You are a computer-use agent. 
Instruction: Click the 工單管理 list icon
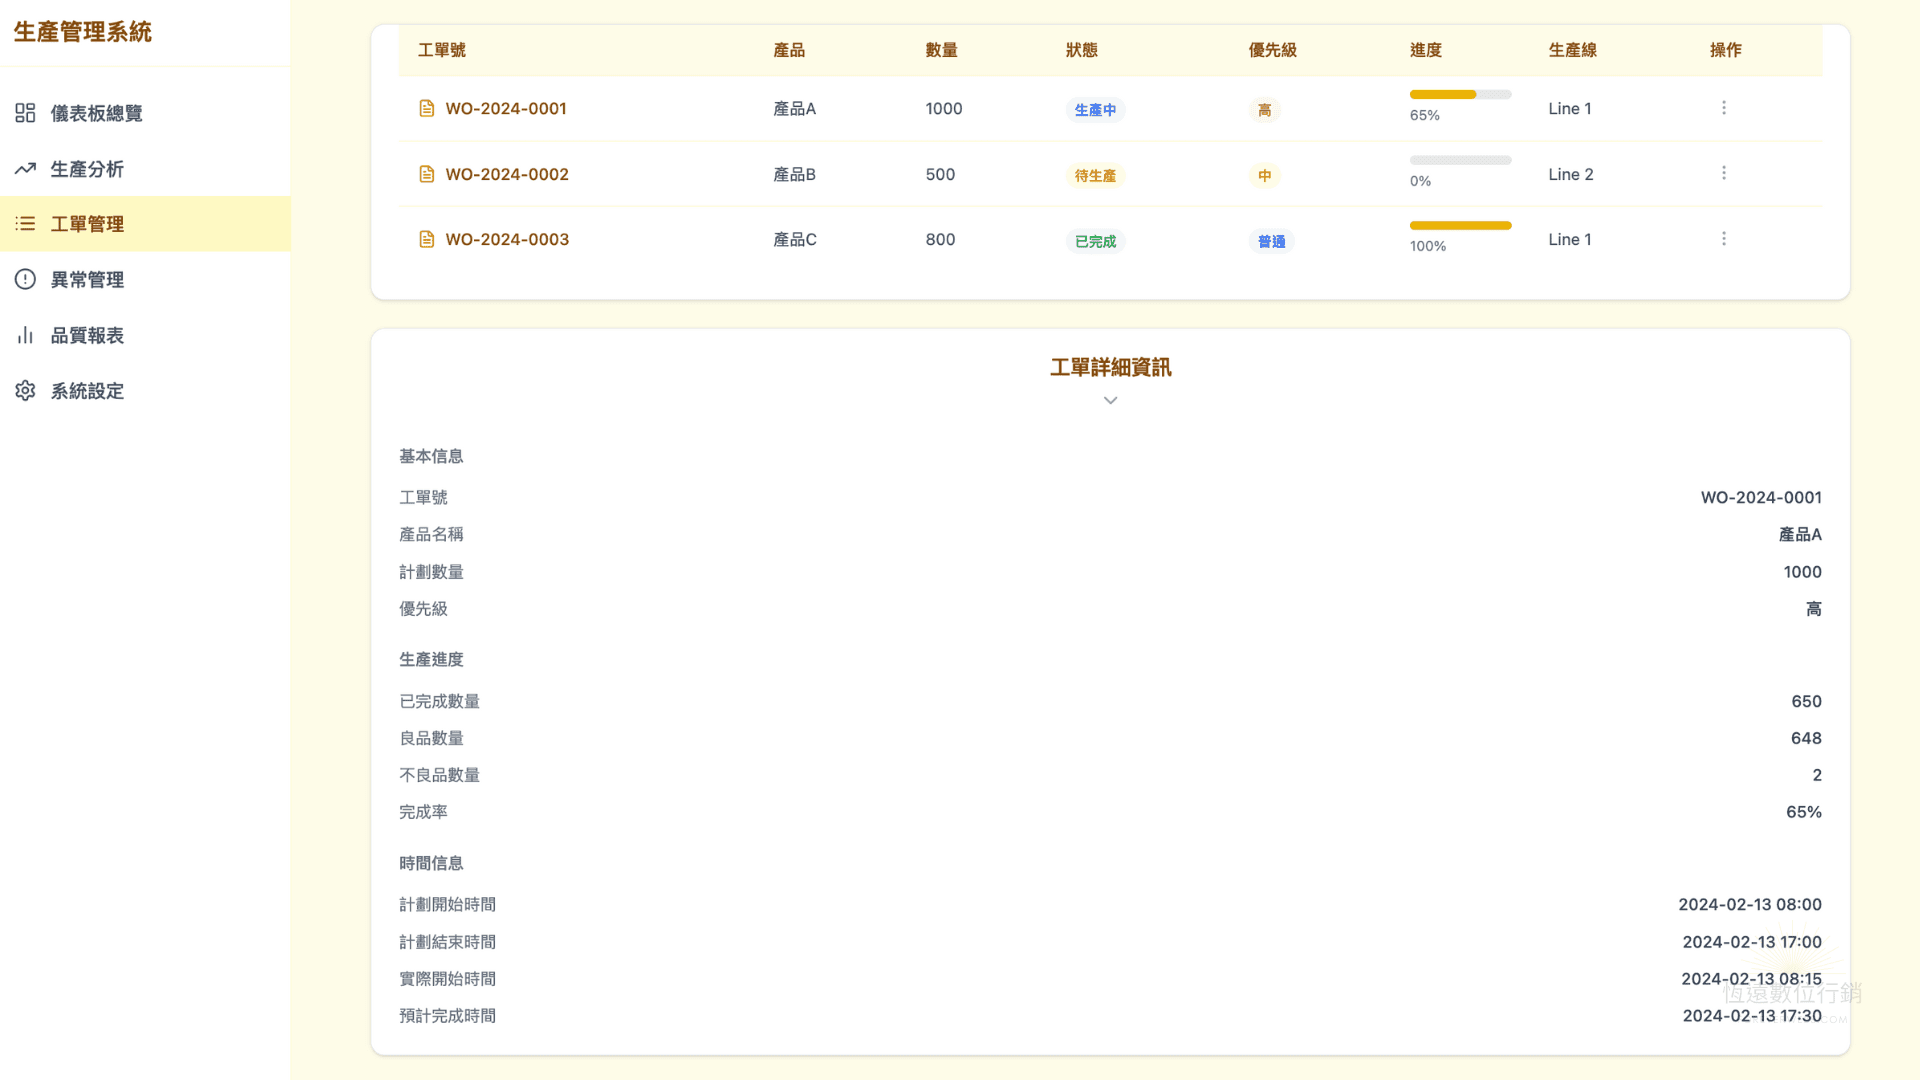pyautogui.click(x=25, y=223)
